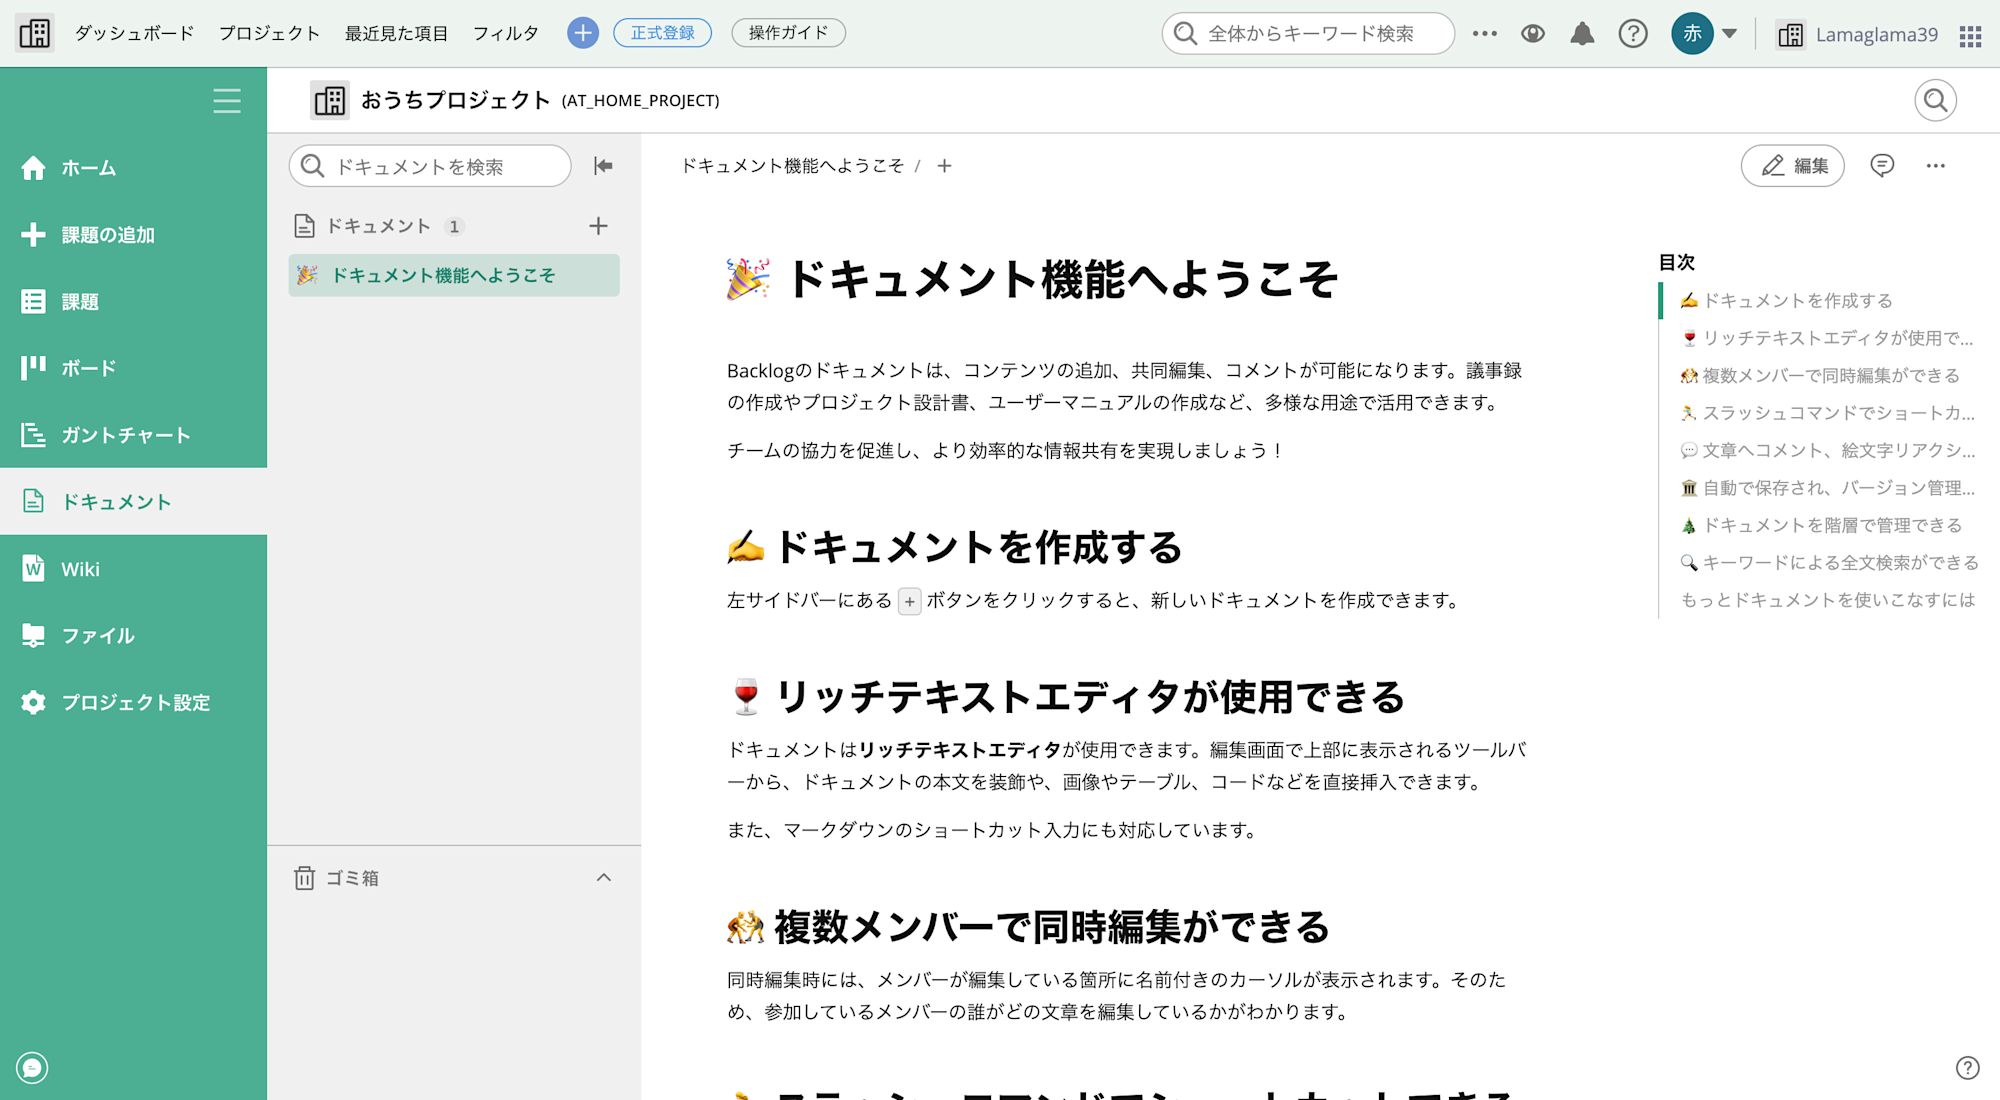Open the chat support bubble bottom left
Image resolution: width=2000 pixels, height=1100 pixels.
[x=31, y=1067]
